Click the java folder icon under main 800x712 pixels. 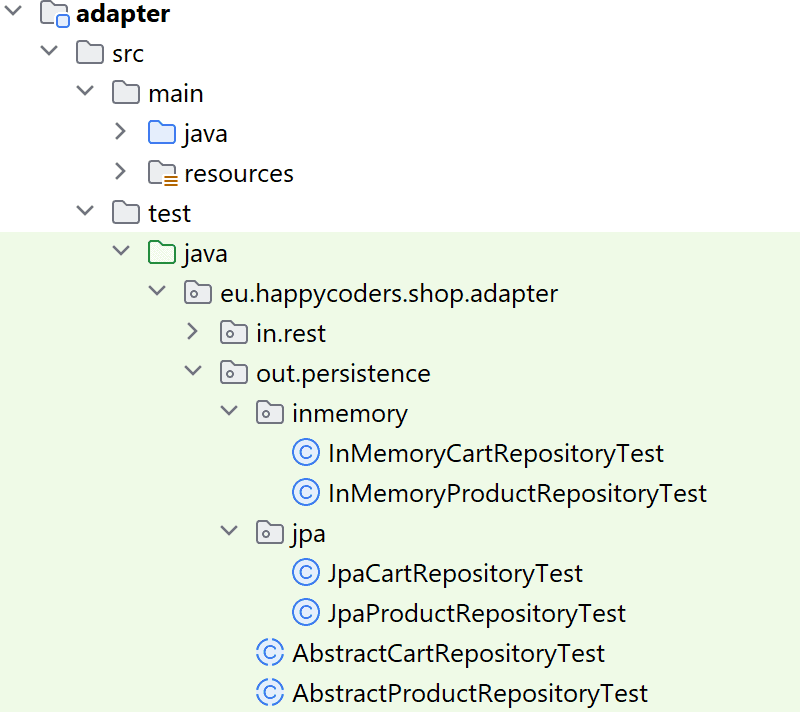[x=161, y=132]
